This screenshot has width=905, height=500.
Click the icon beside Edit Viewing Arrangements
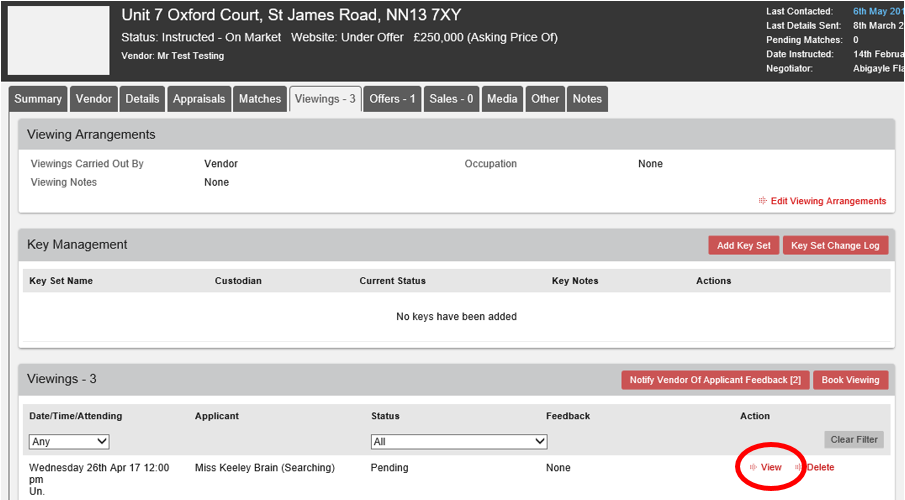[762, 200]
